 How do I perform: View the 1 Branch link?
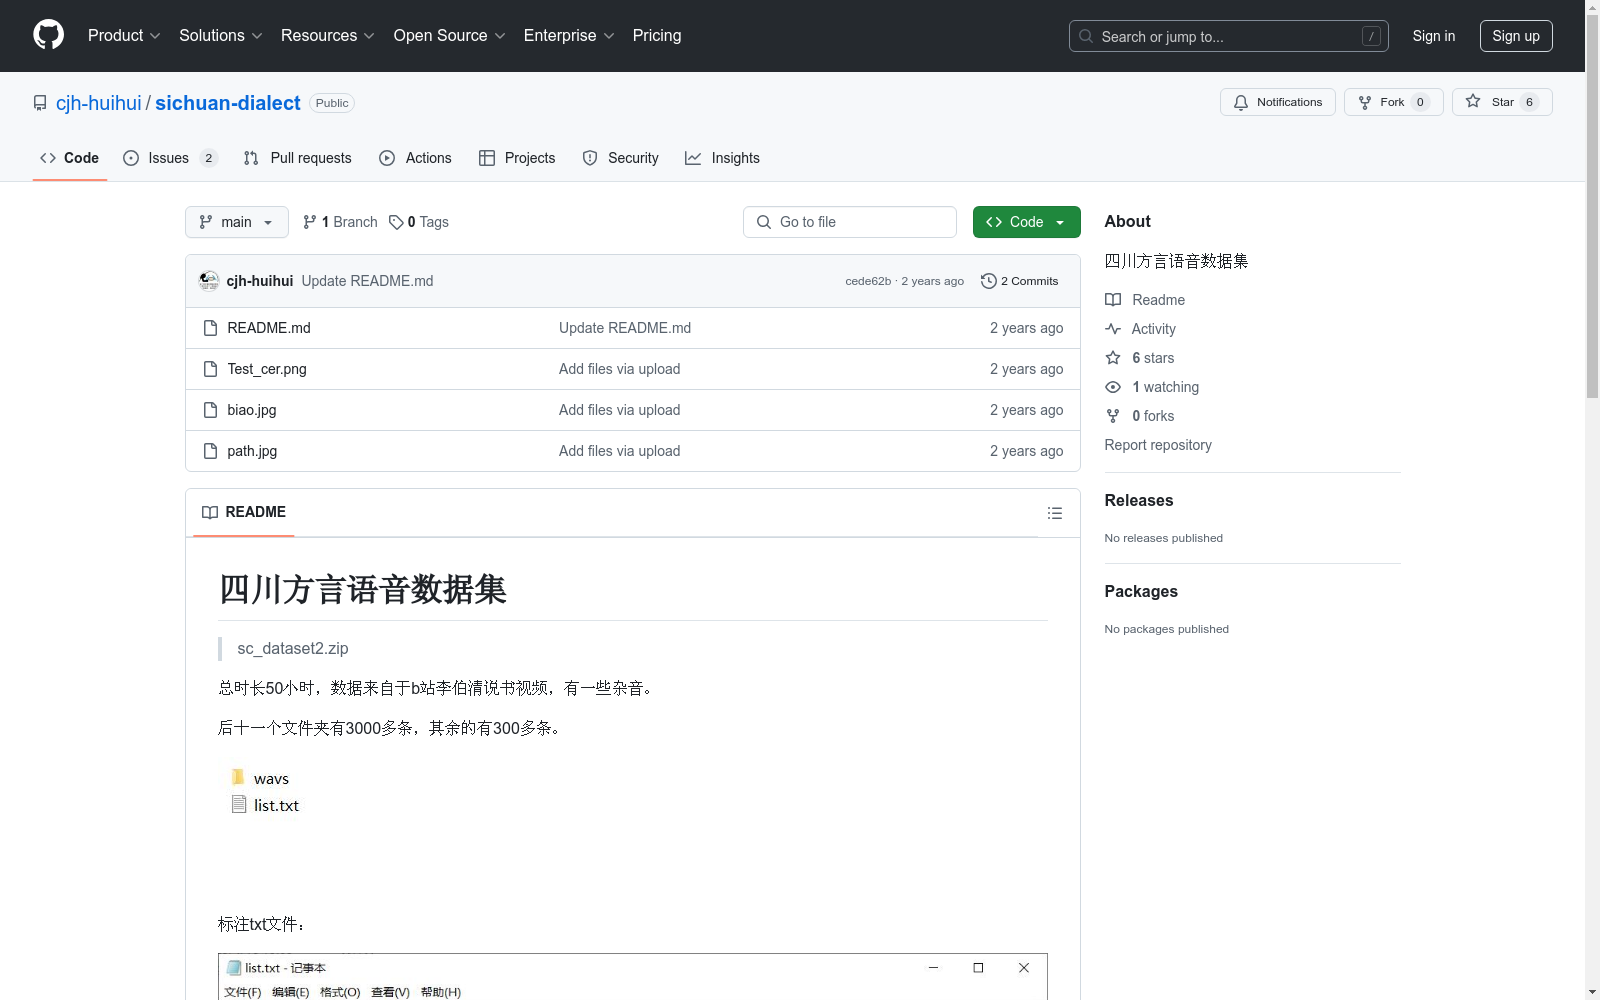(340, 222)
